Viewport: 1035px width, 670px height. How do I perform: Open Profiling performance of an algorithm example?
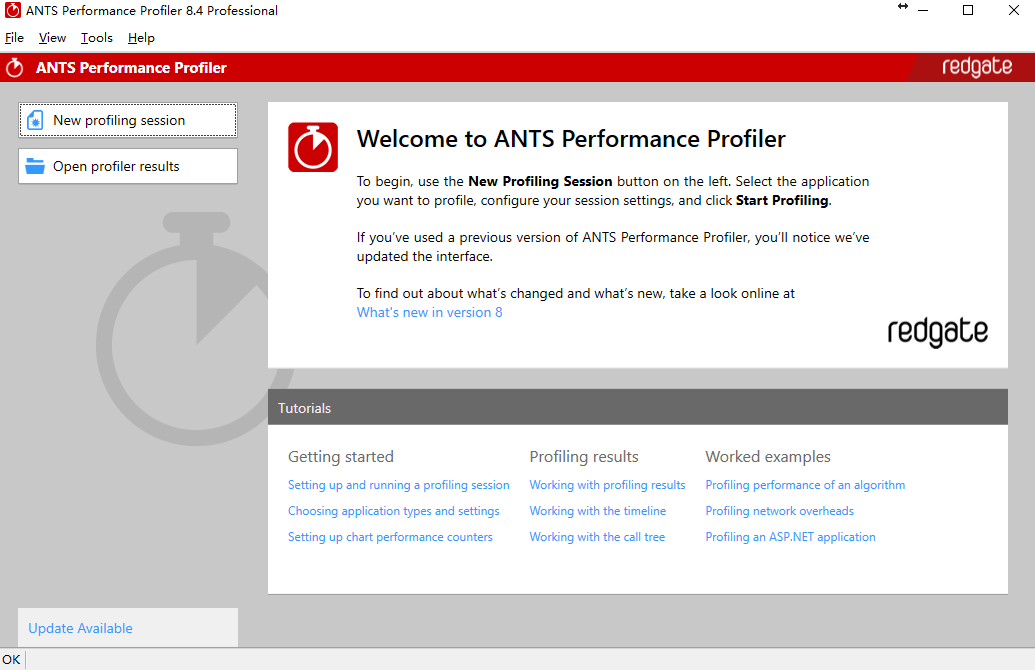click(x=805, y=485)
